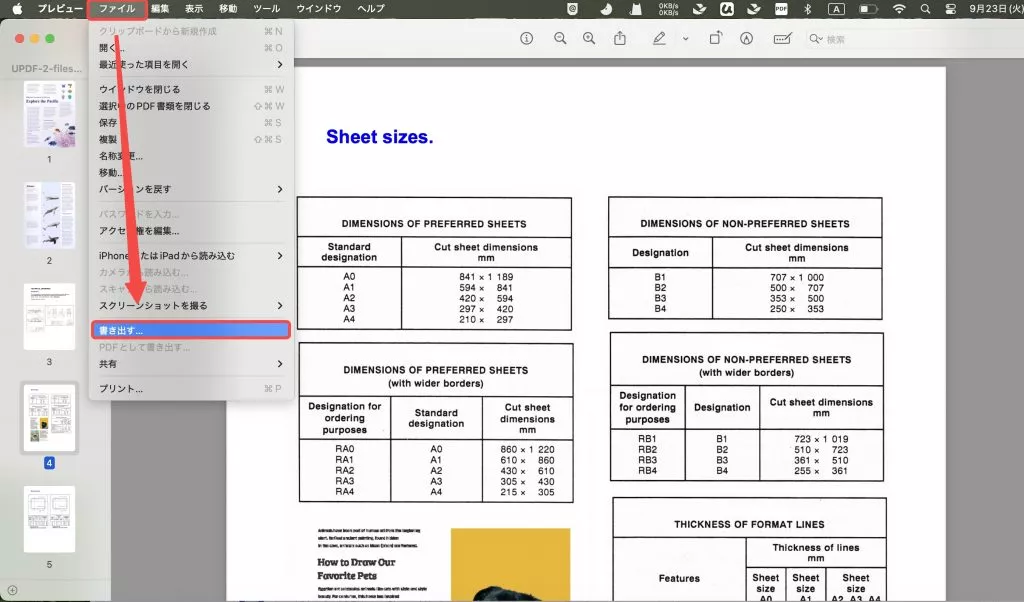The height and width of the screenshot is (602, 1024).
Task: Choose 保存 in the File menu
Action: pyautogui.click(x=191, y=123)
